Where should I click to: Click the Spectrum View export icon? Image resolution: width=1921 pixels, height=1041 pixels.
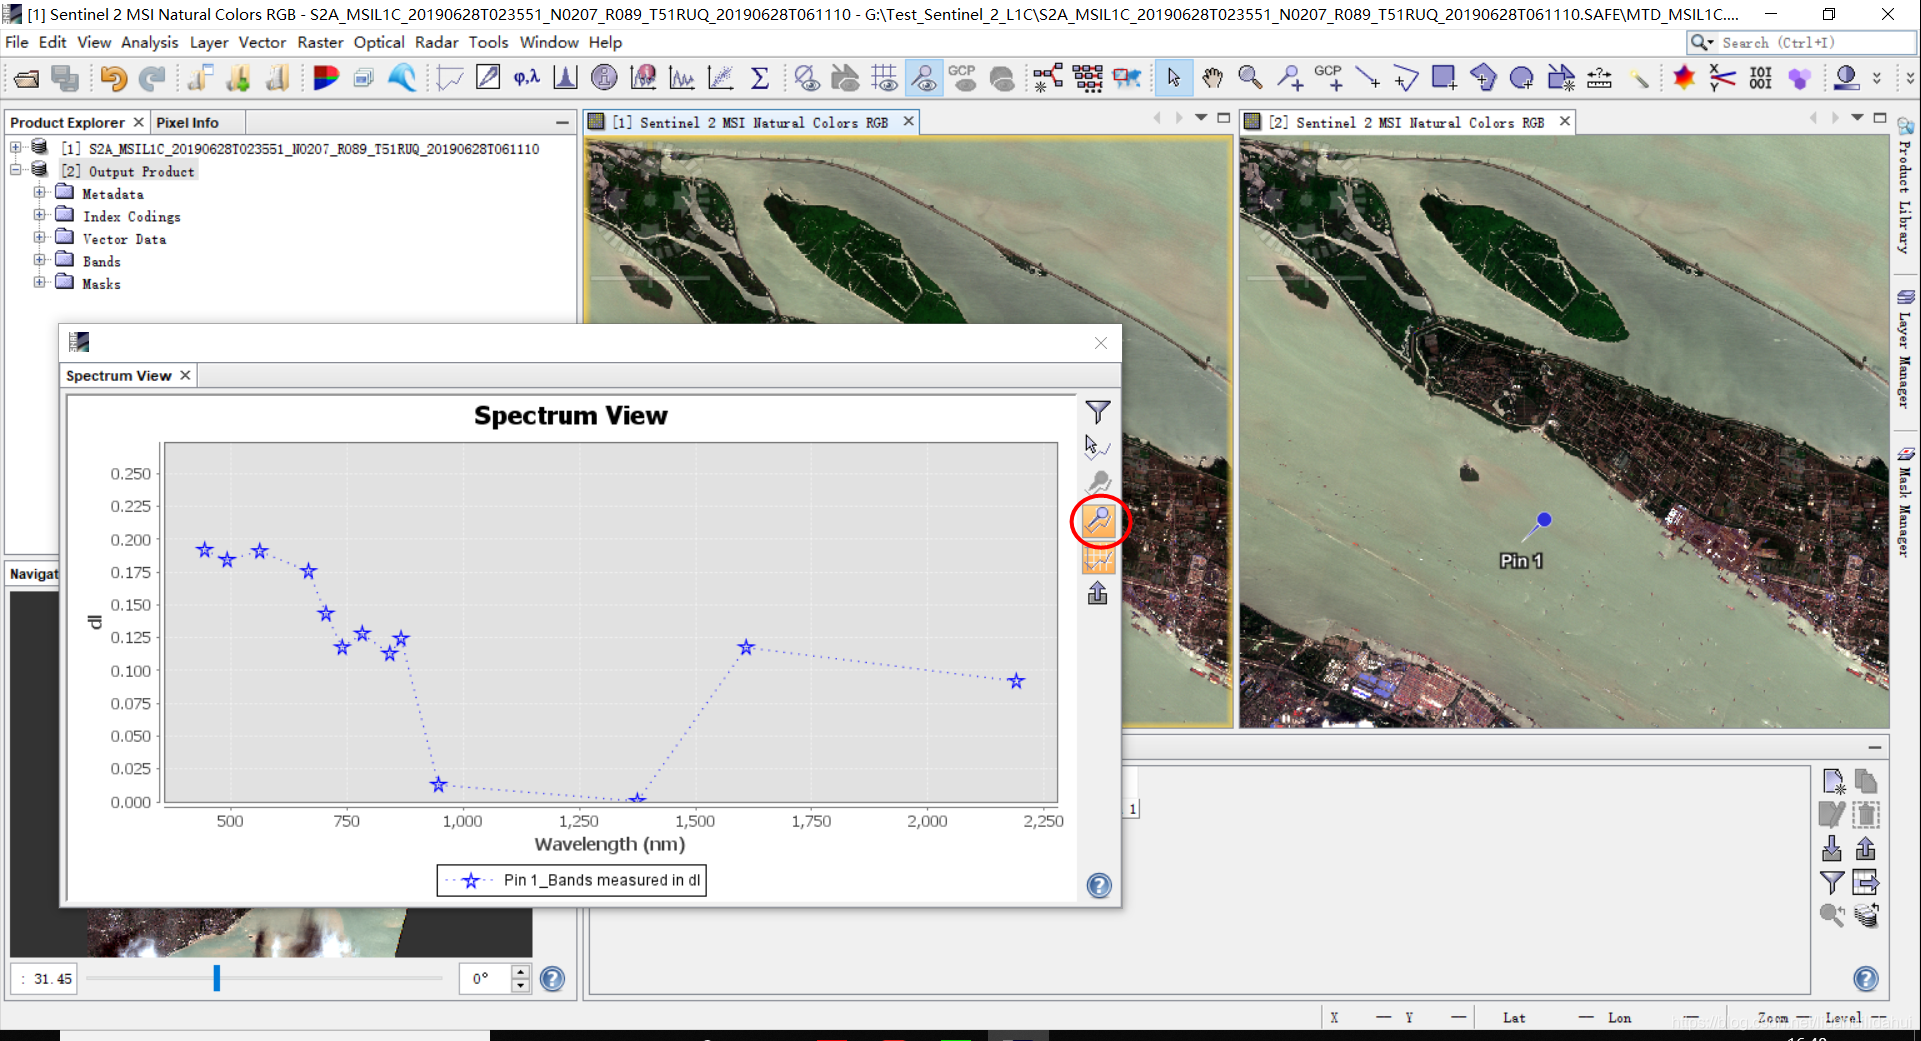[x=1098, y=594]
